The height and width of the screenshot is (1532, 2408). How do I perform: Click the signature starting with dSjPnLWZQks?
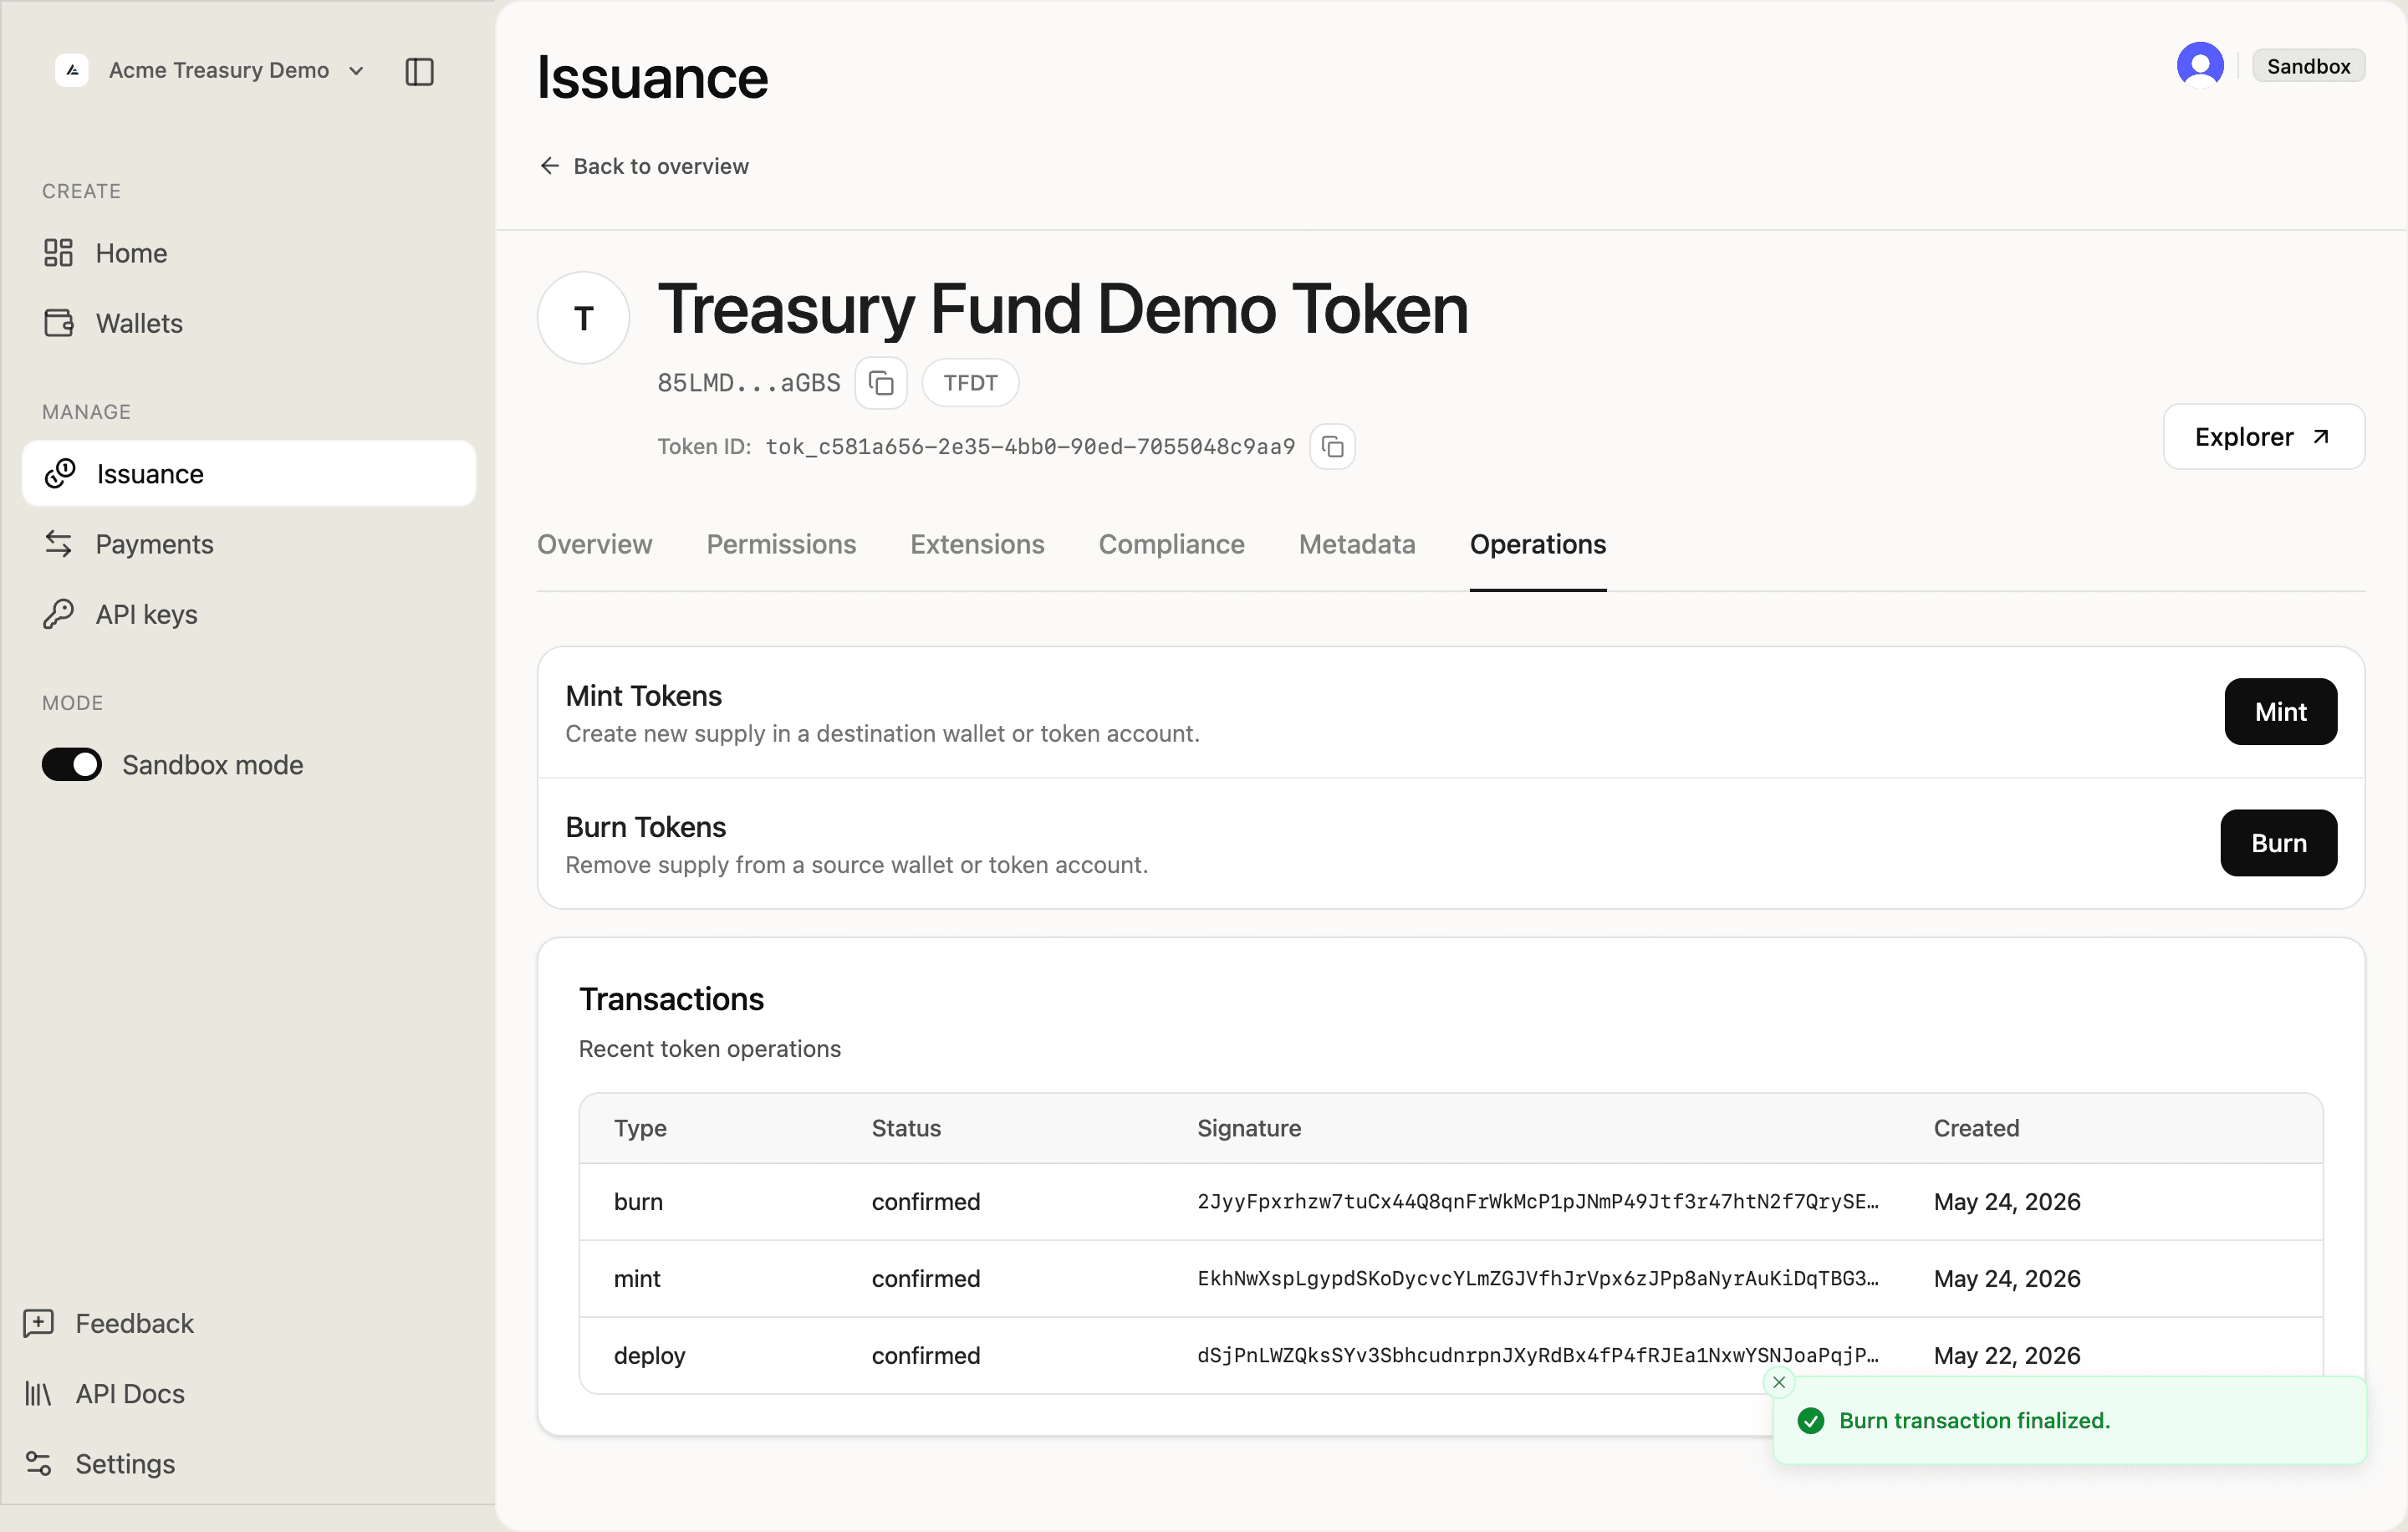click(x=1538, y=1355)
